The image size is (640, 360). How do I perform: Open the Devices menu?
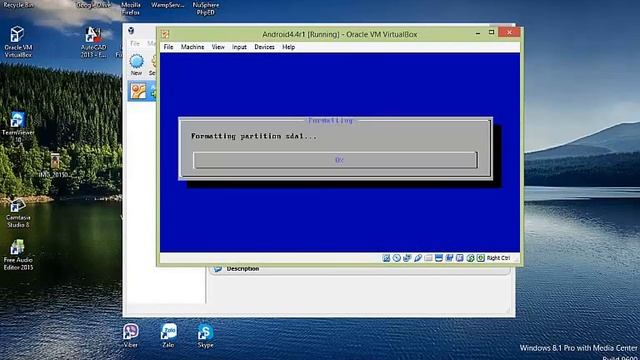click(x=264, y=47)
